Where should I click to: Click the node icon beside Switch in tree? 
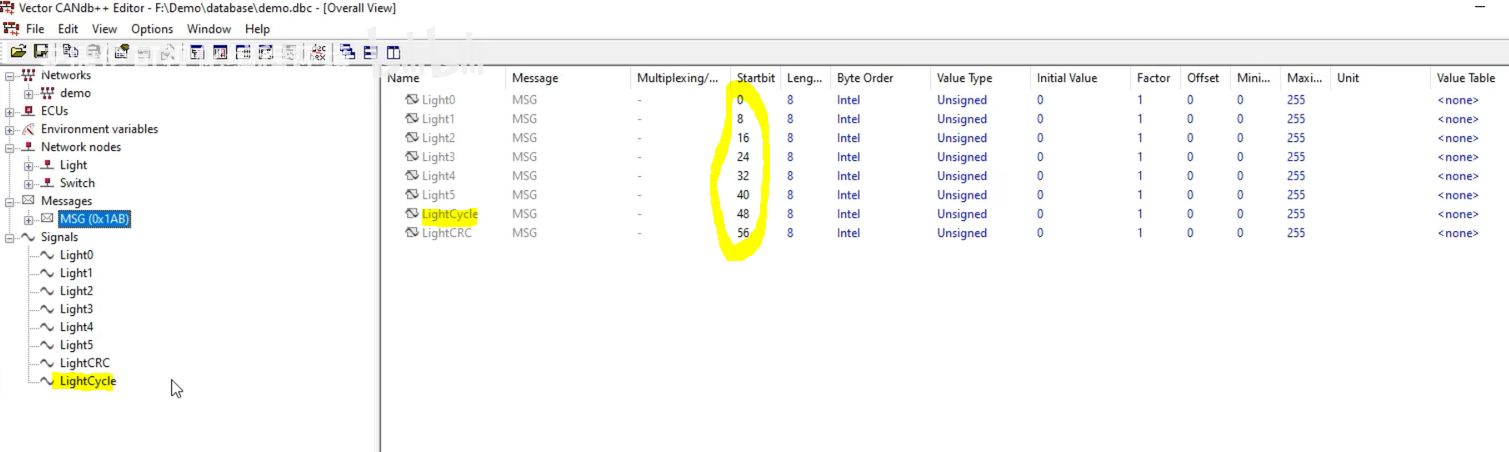[47, 183]
